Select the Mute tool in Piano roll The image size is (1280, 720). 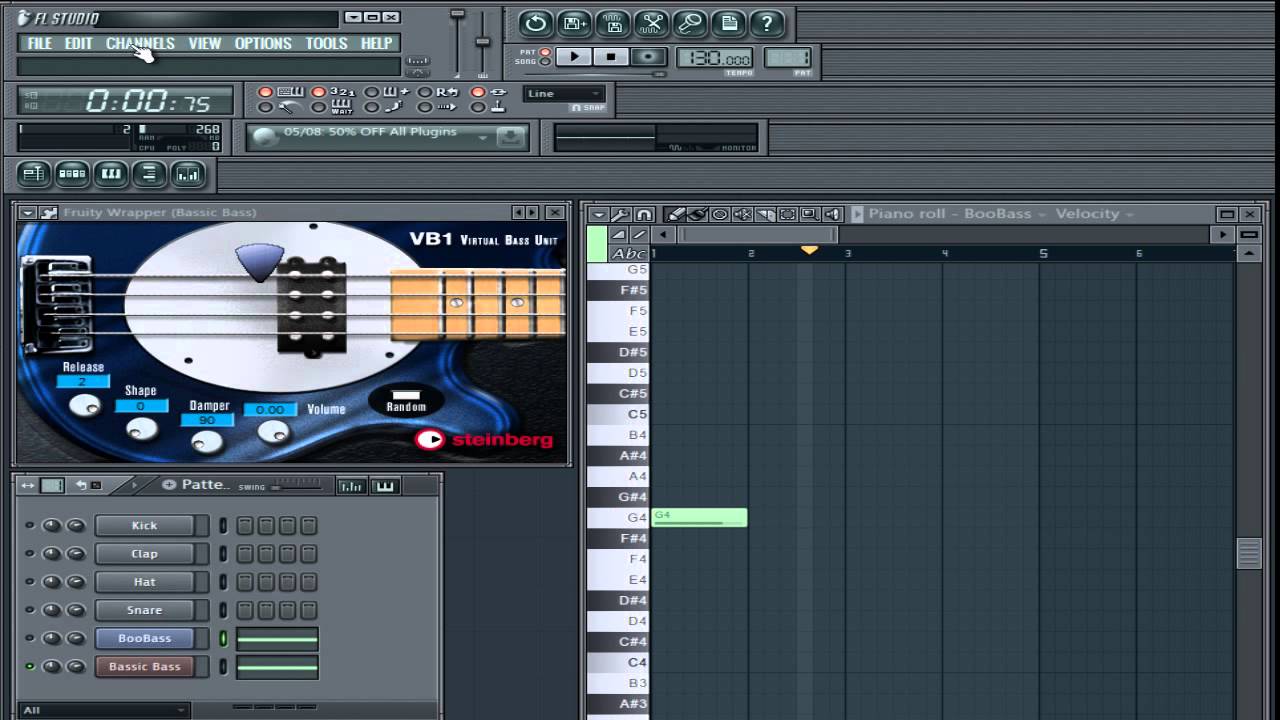742,214
